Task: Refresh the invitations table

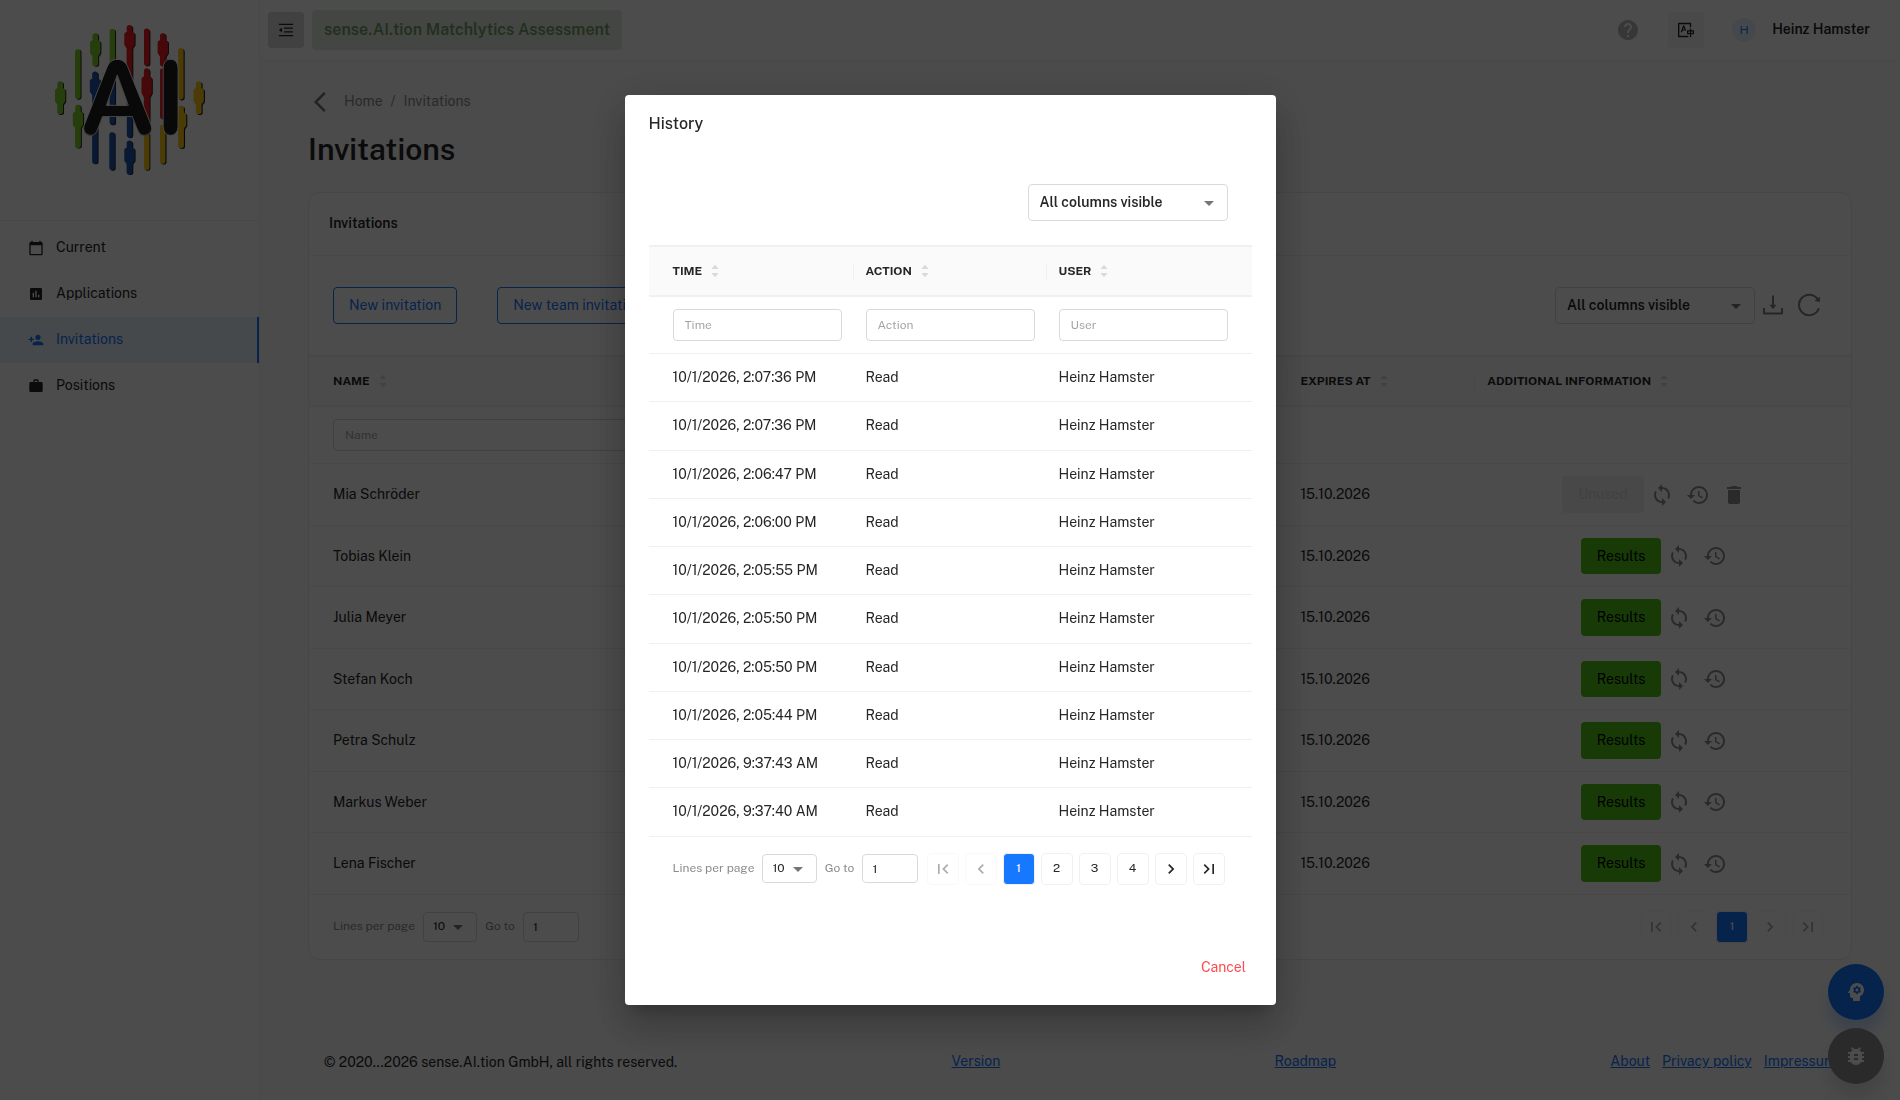Action: point(1809,305)
